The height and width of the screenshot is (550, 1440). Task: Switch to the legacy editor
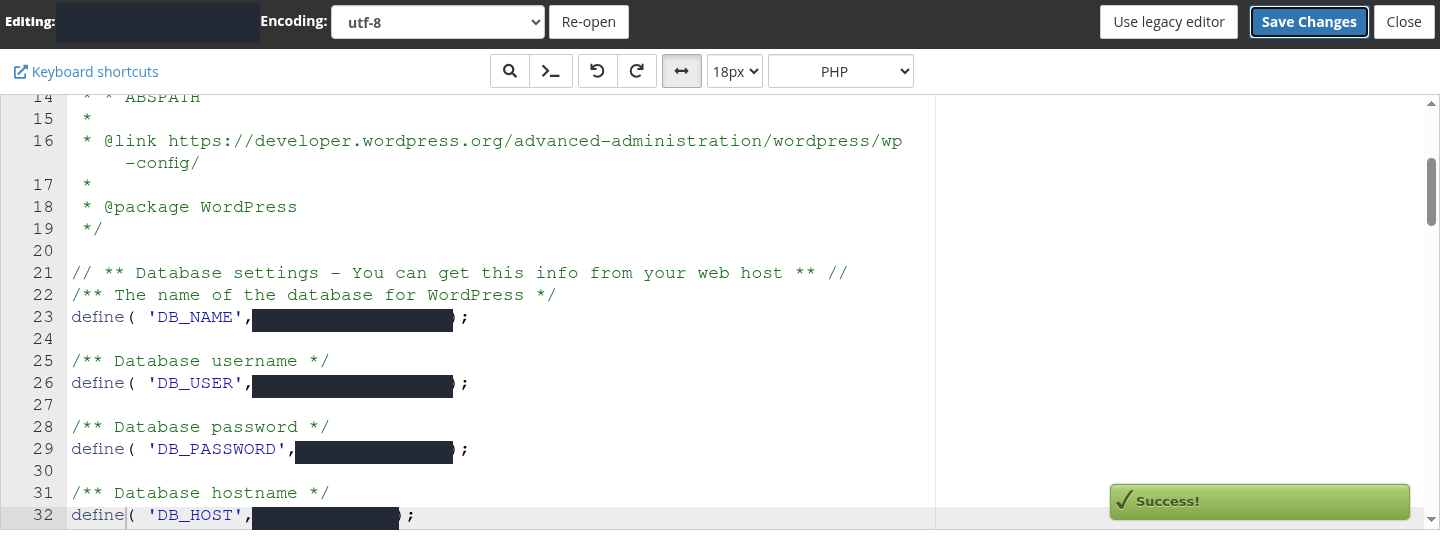point(1169,22)
